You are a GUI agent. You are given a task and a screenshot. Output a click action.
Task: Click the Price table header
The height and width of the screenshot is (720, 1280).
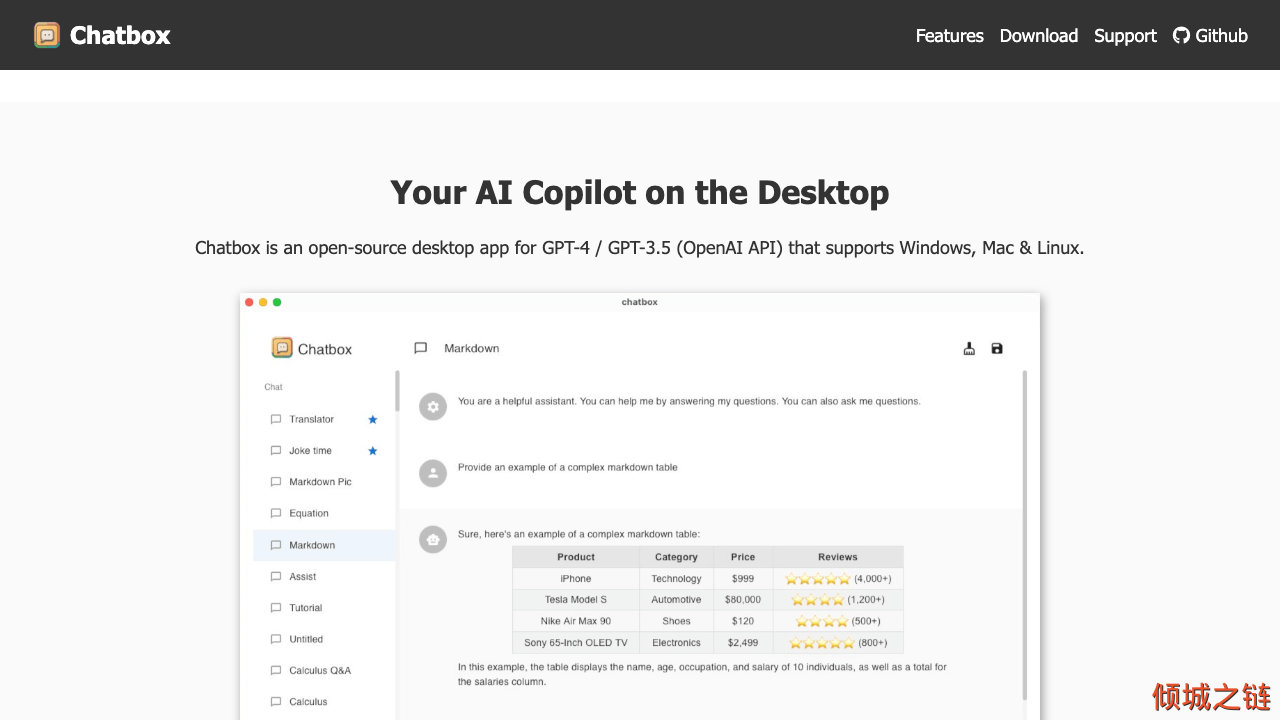[743, 557]
